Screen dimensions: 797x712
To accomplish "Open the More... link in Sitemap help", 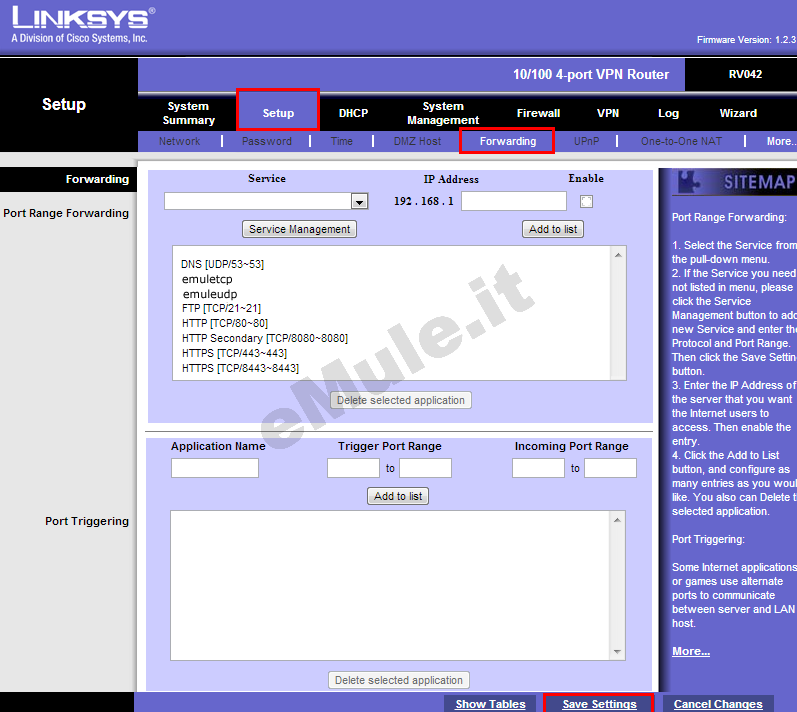I will point(691,652).
